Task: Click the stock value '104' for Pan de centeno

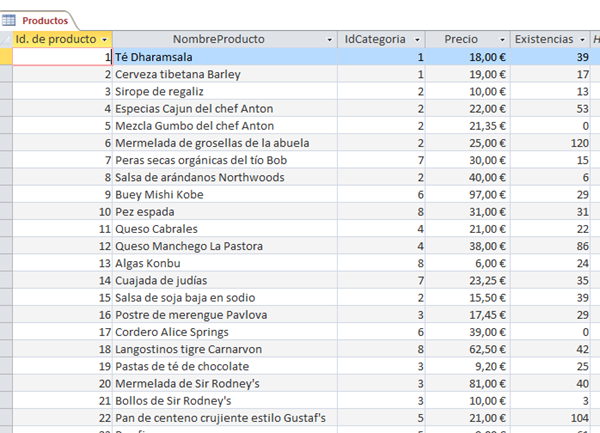Action: (x=550, y=418)
